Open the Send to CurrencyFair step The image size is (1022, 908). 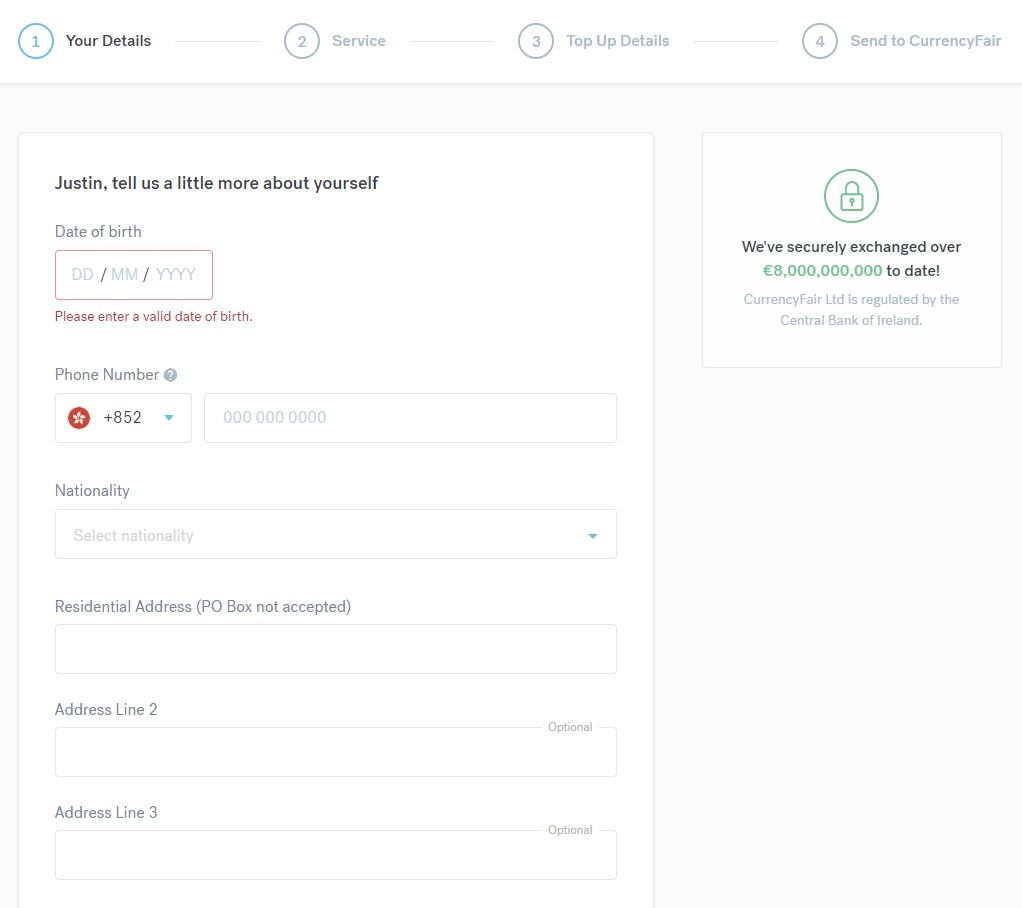point(925,41)
